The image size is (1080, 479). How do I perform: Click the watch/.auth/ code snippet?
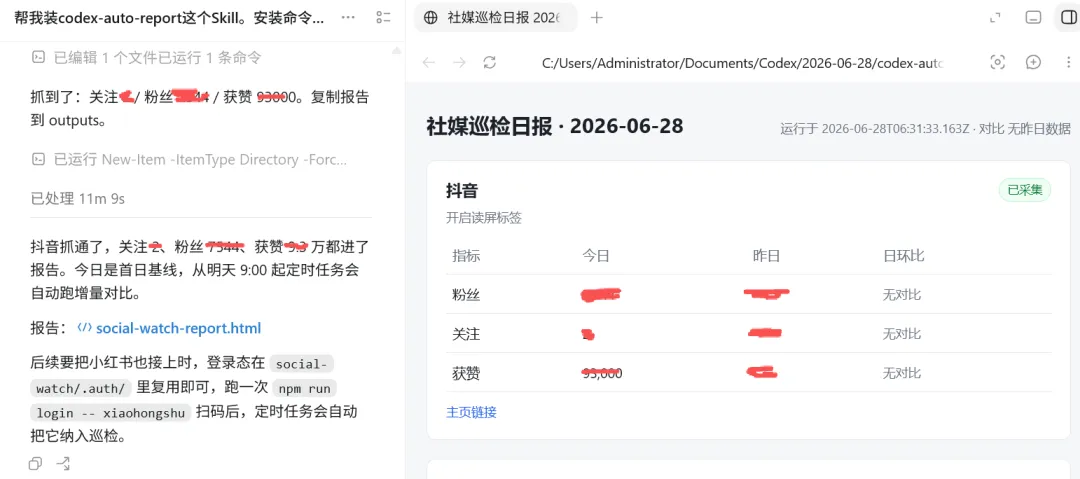coord(81,388)
